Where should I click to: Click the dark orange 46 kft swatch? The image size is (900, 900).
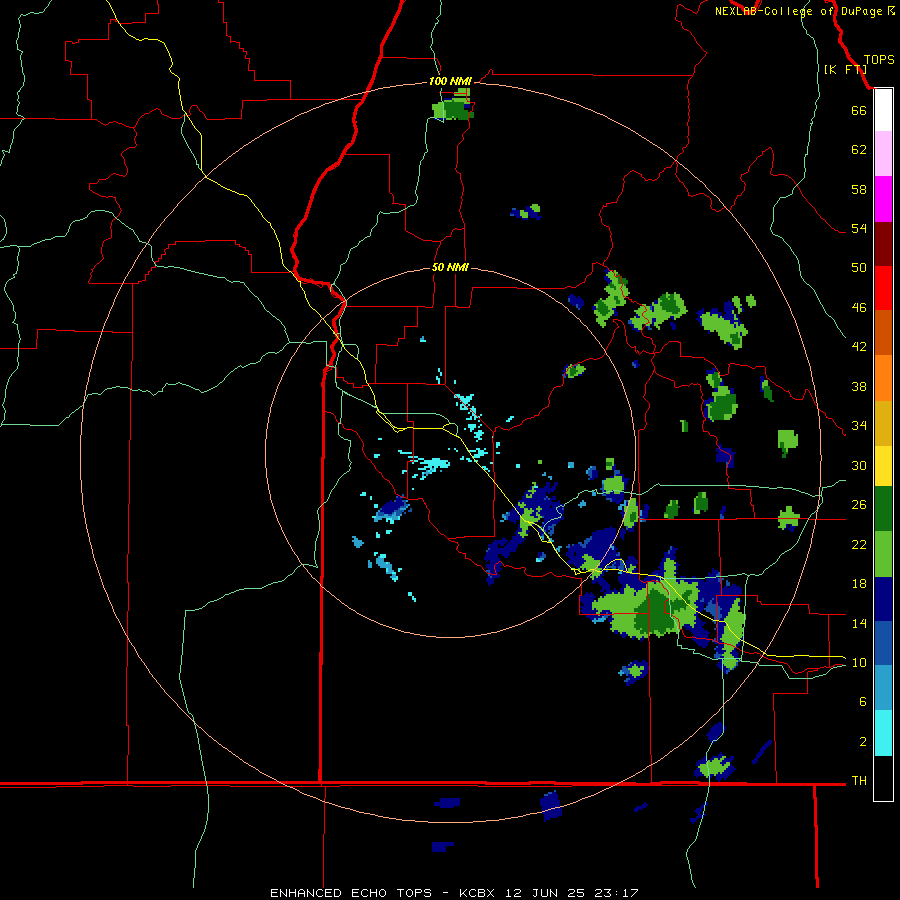point(883,333)
